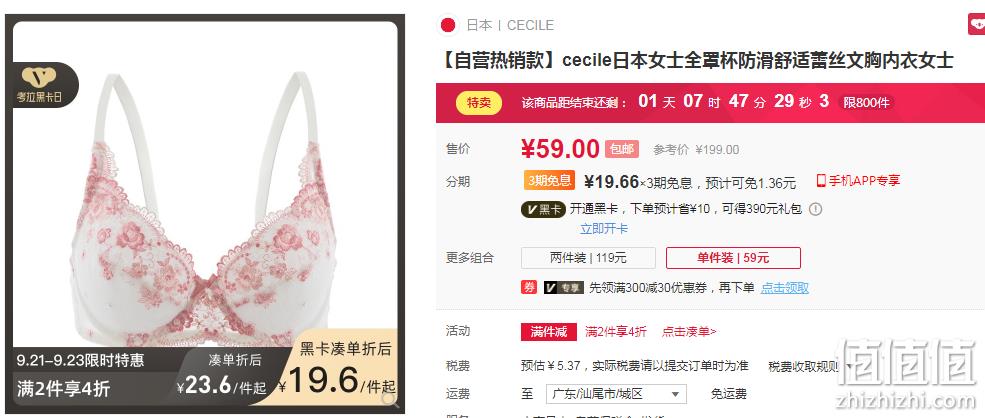Click the black card 黑卡 badge
Screen dimensions: 985x418
[543, 209]
